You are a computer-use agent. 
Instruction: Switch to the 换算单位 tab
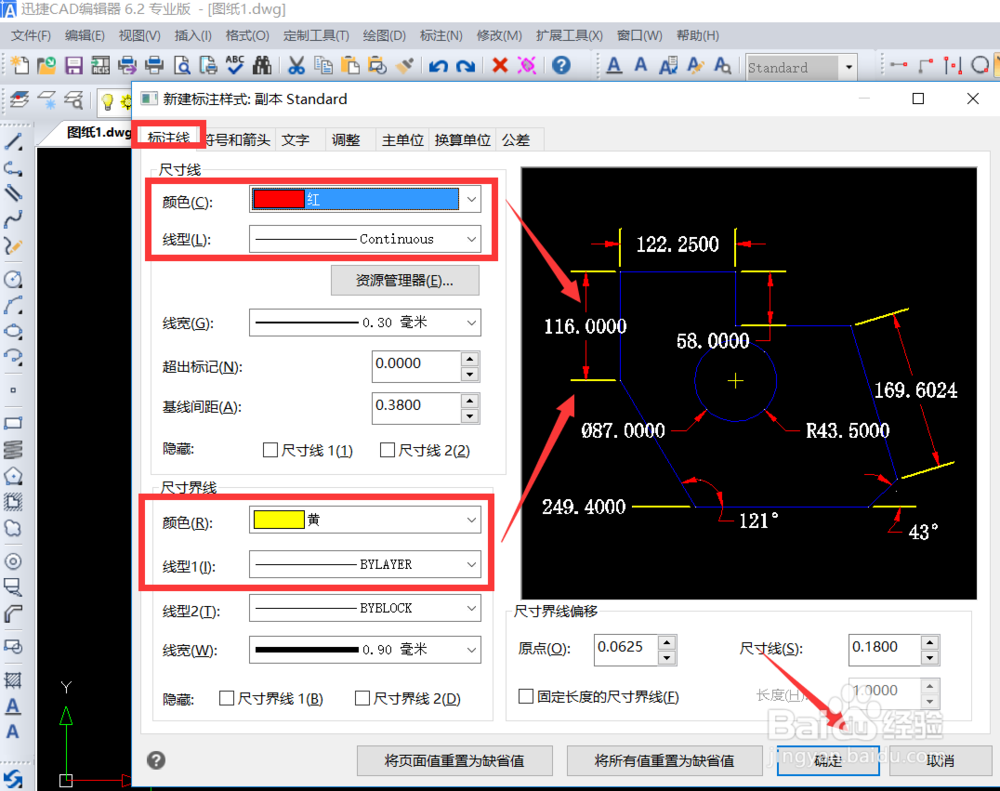coord(462,140)
